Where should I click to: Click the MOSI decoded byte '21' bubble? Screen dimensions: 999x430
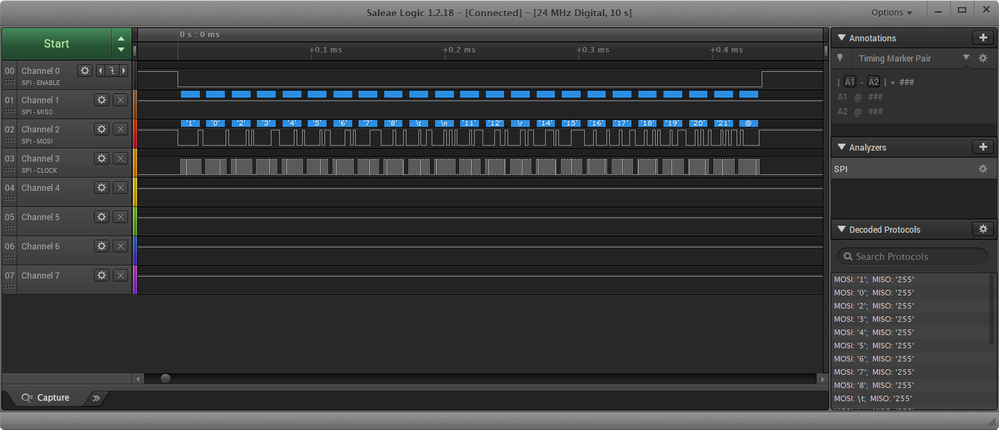pyautogui.click(x=723, y=123)
